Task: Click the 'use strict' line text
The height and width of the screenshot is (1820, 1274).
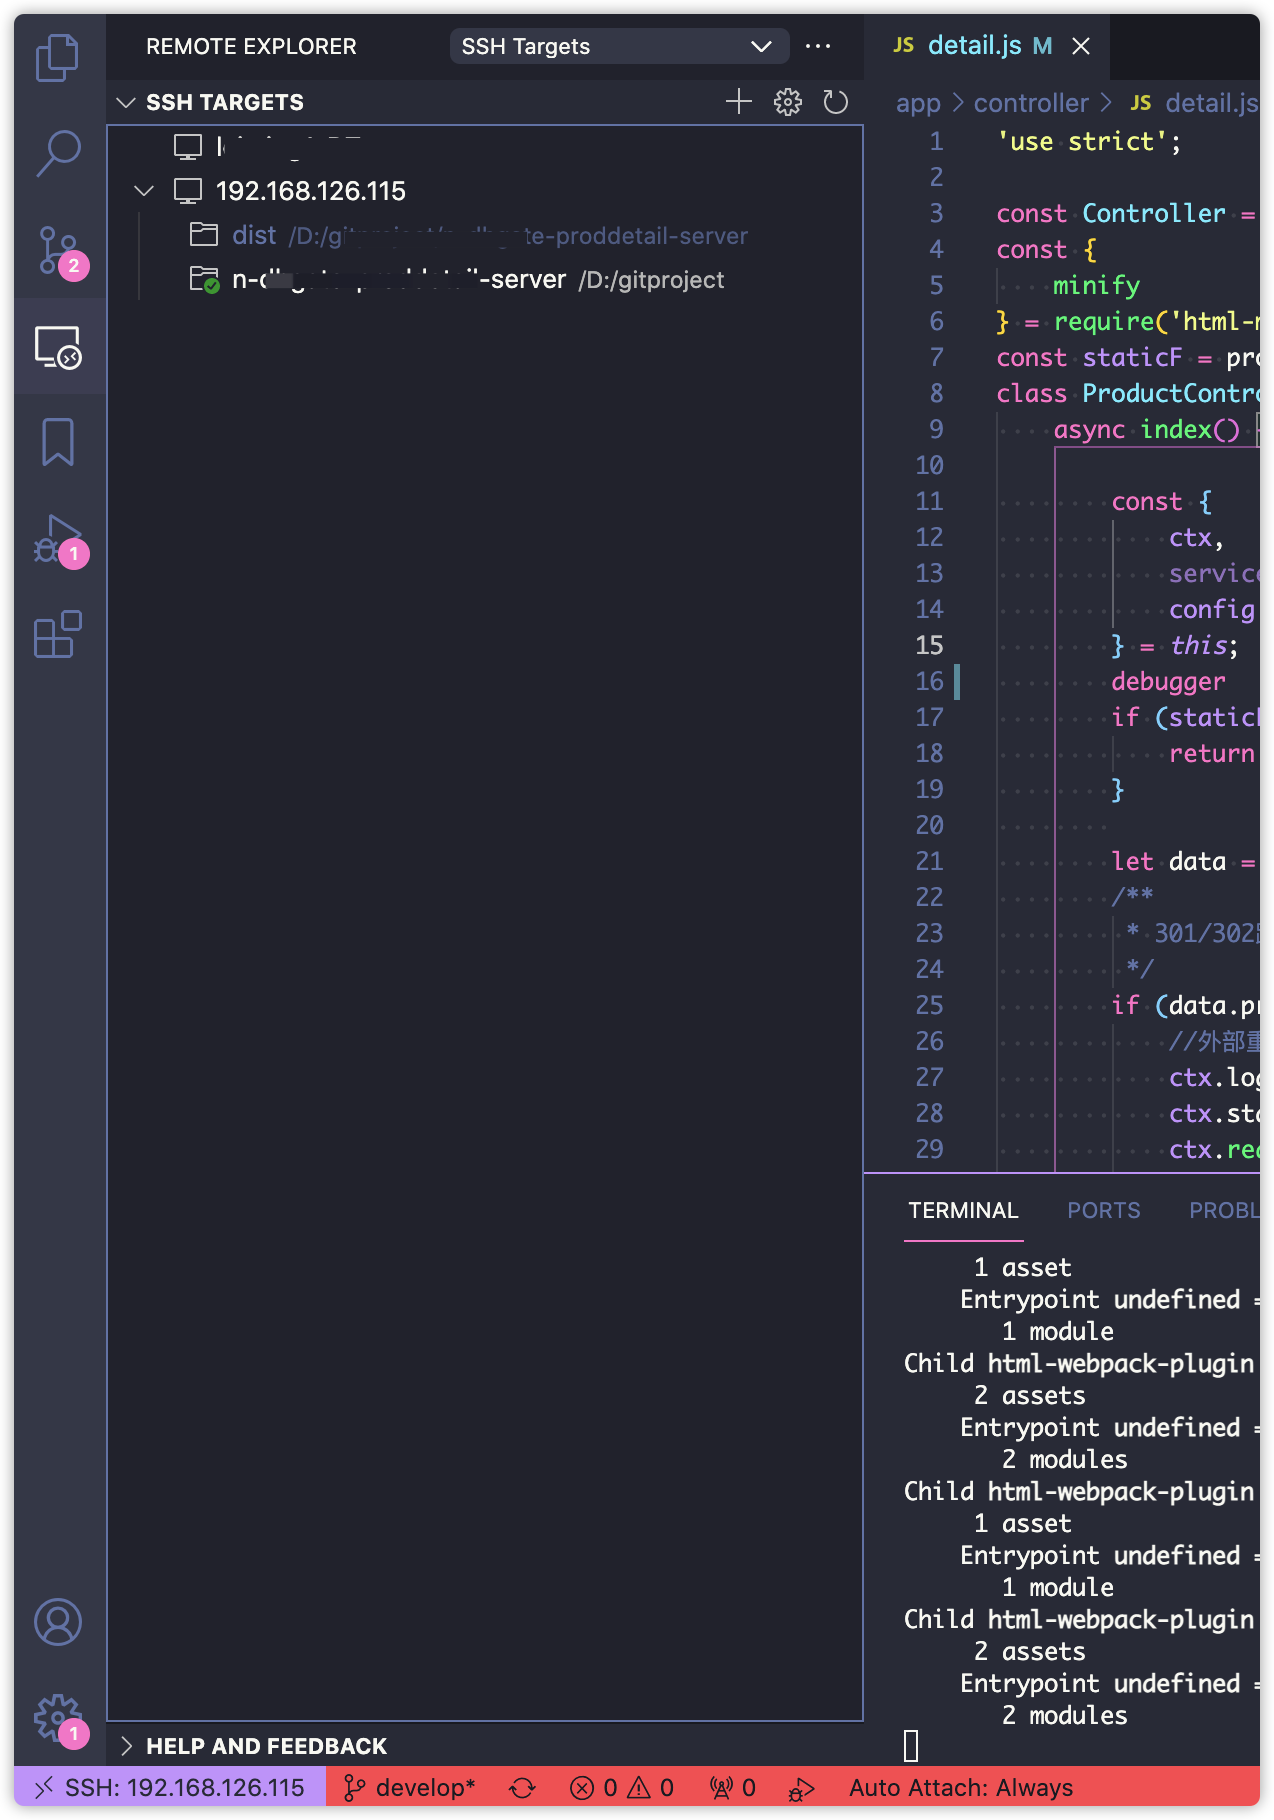Action: [1089, 141]
